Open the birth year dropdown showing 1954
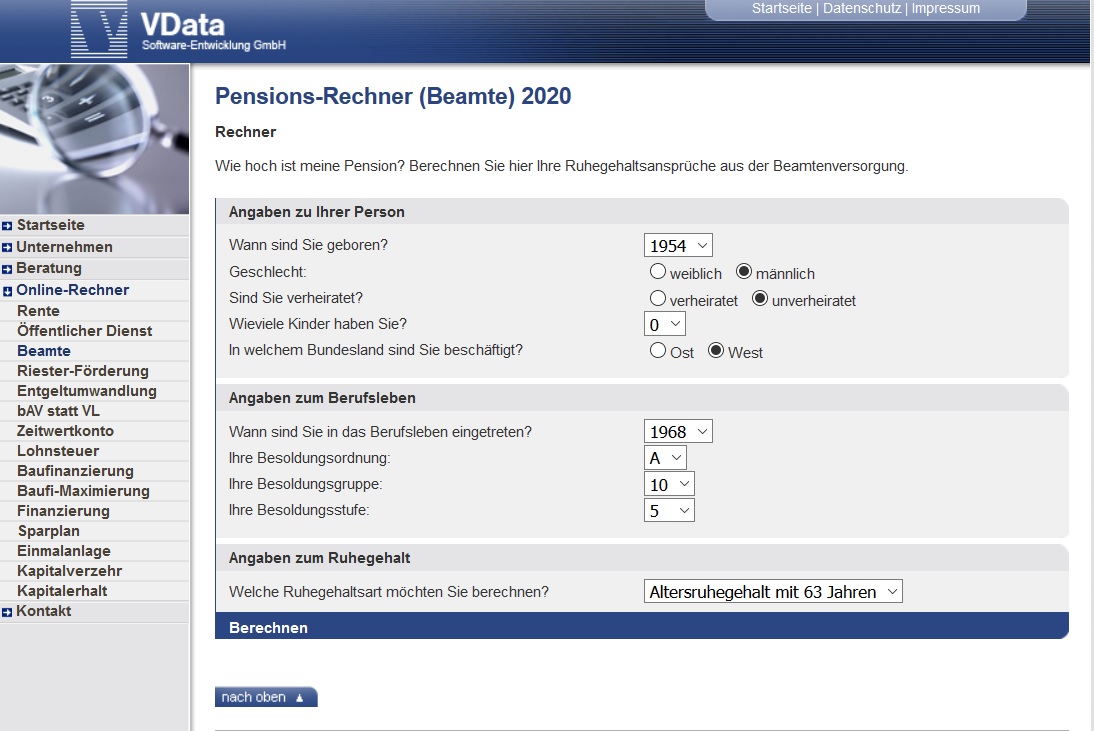 678,246
